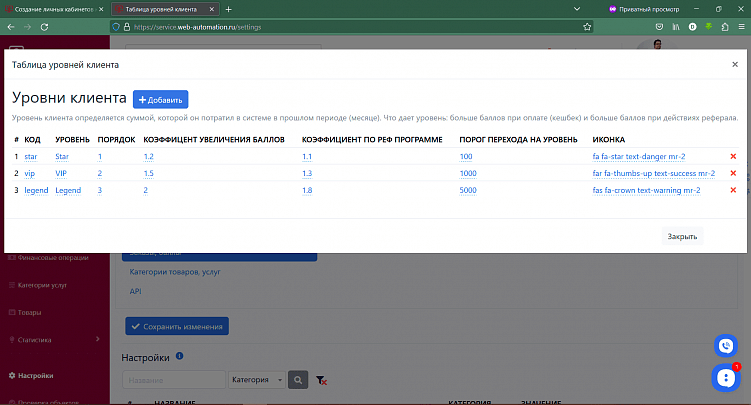
Task: Edit the level threshold 100
Action: pos(466,157)
